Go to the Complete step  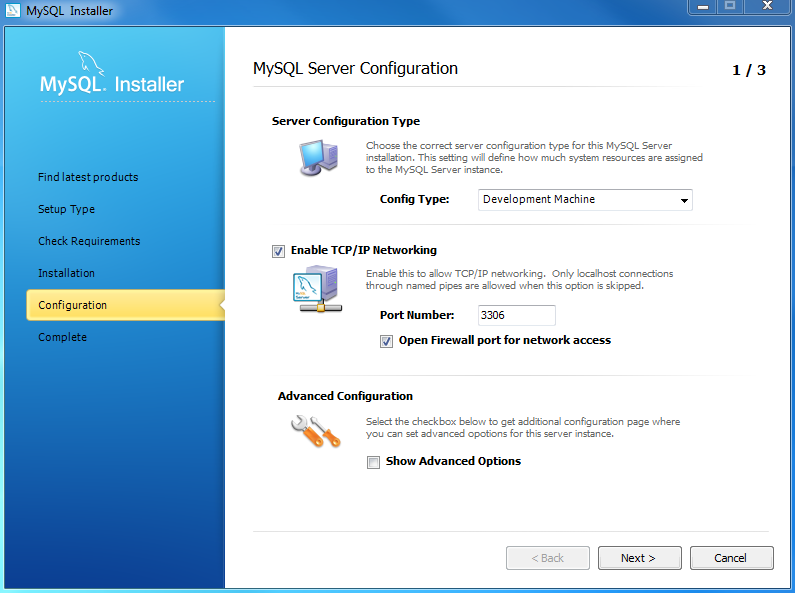click(62, 337)
